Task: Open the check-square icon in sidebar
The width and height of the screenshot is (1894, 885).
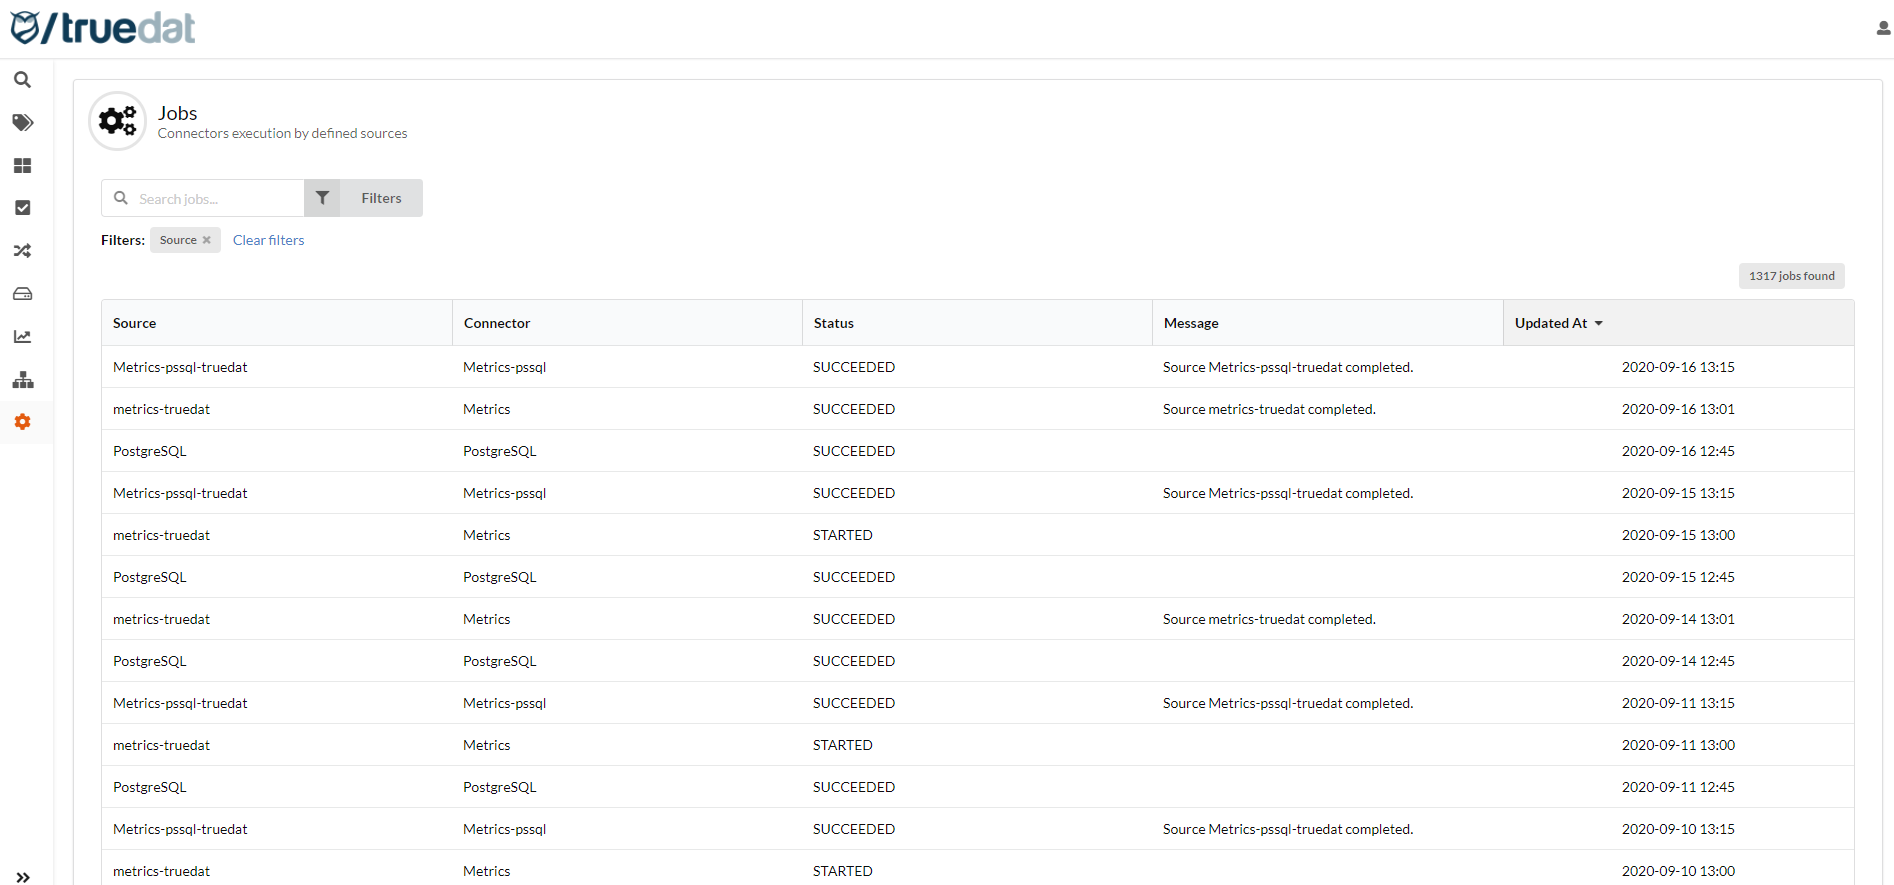Action: point(22,208)
